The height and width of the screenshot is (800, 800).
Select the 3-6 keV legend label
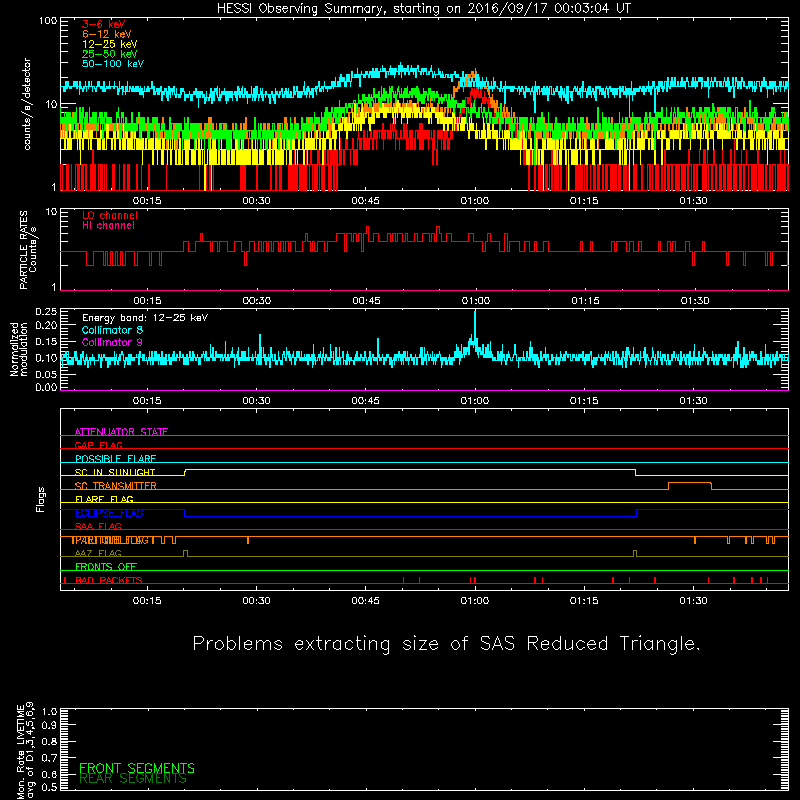point(104,24)
